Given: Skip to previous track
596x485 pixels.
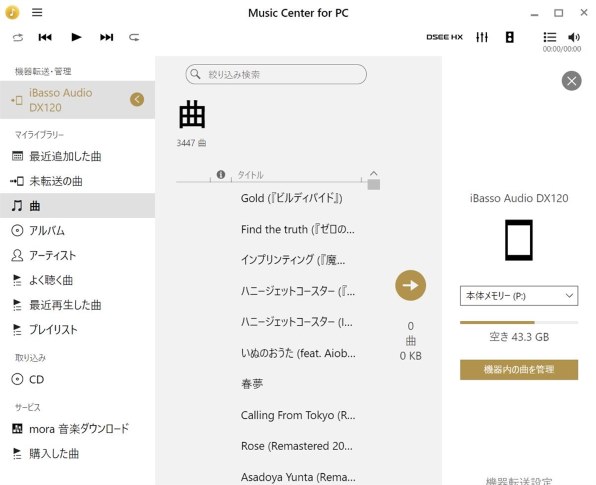Looking at the screenshot, I should 45,37.
